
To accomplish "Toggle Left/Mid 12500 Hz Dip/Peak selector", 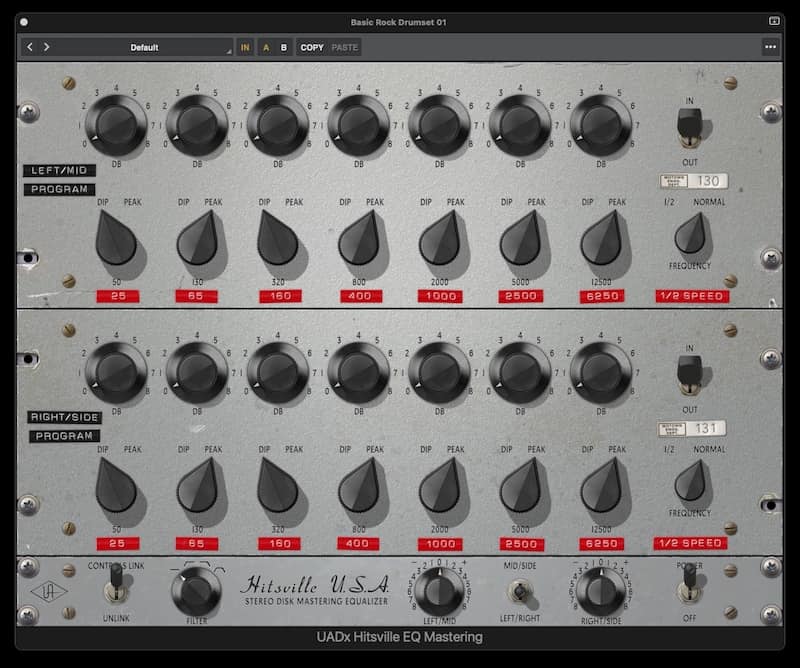I will (602, 238).
